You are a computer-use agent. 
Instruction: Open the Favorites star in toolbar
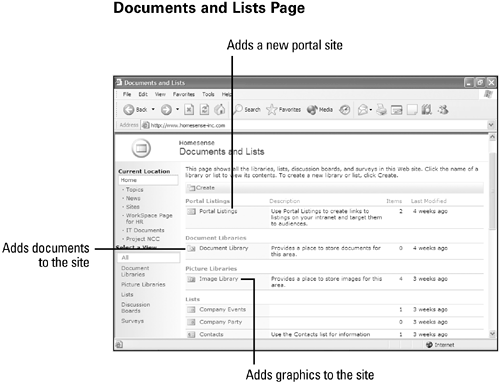[x=272, y=109]
